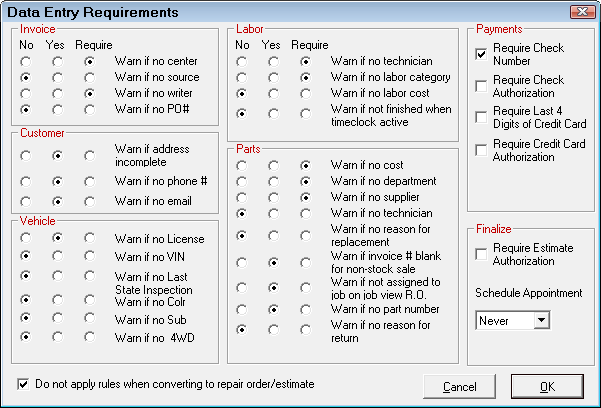
Task: Set 'Warn if no center' to No
Action: click(x=24, y=61)
